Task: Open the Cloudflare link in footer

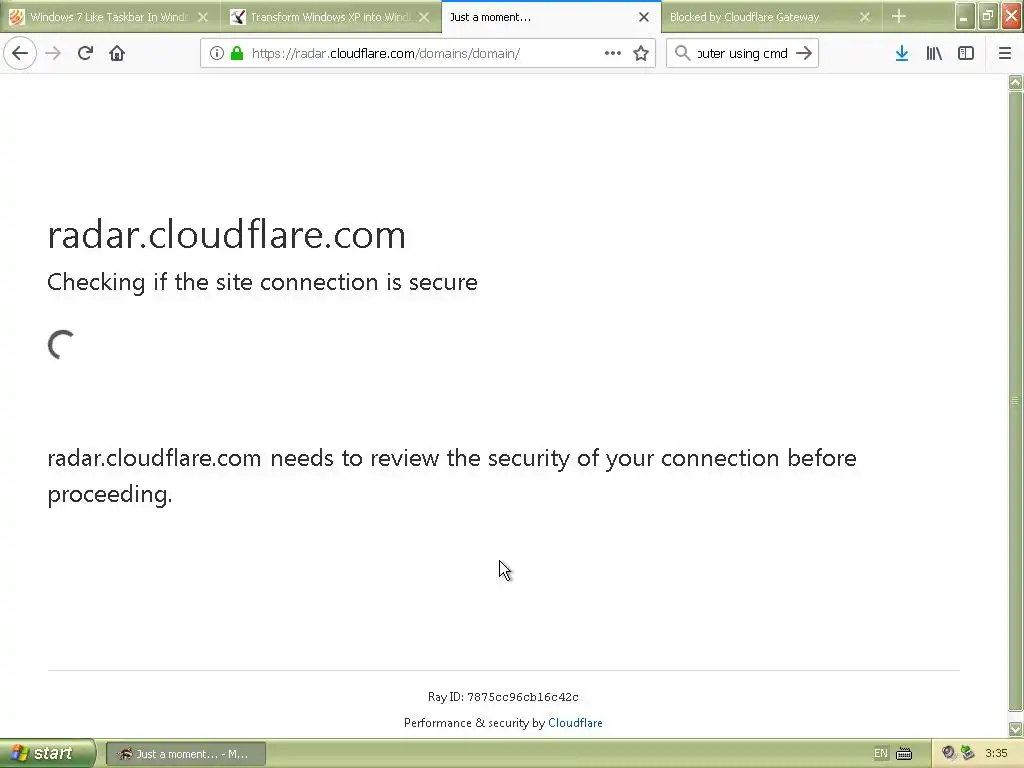Action: pyautogui.click(x=575, y=723)
